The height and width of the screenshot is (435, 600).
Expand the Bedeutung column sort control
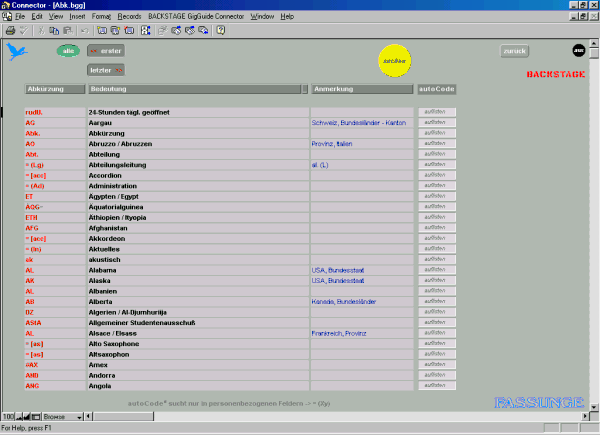304,89
